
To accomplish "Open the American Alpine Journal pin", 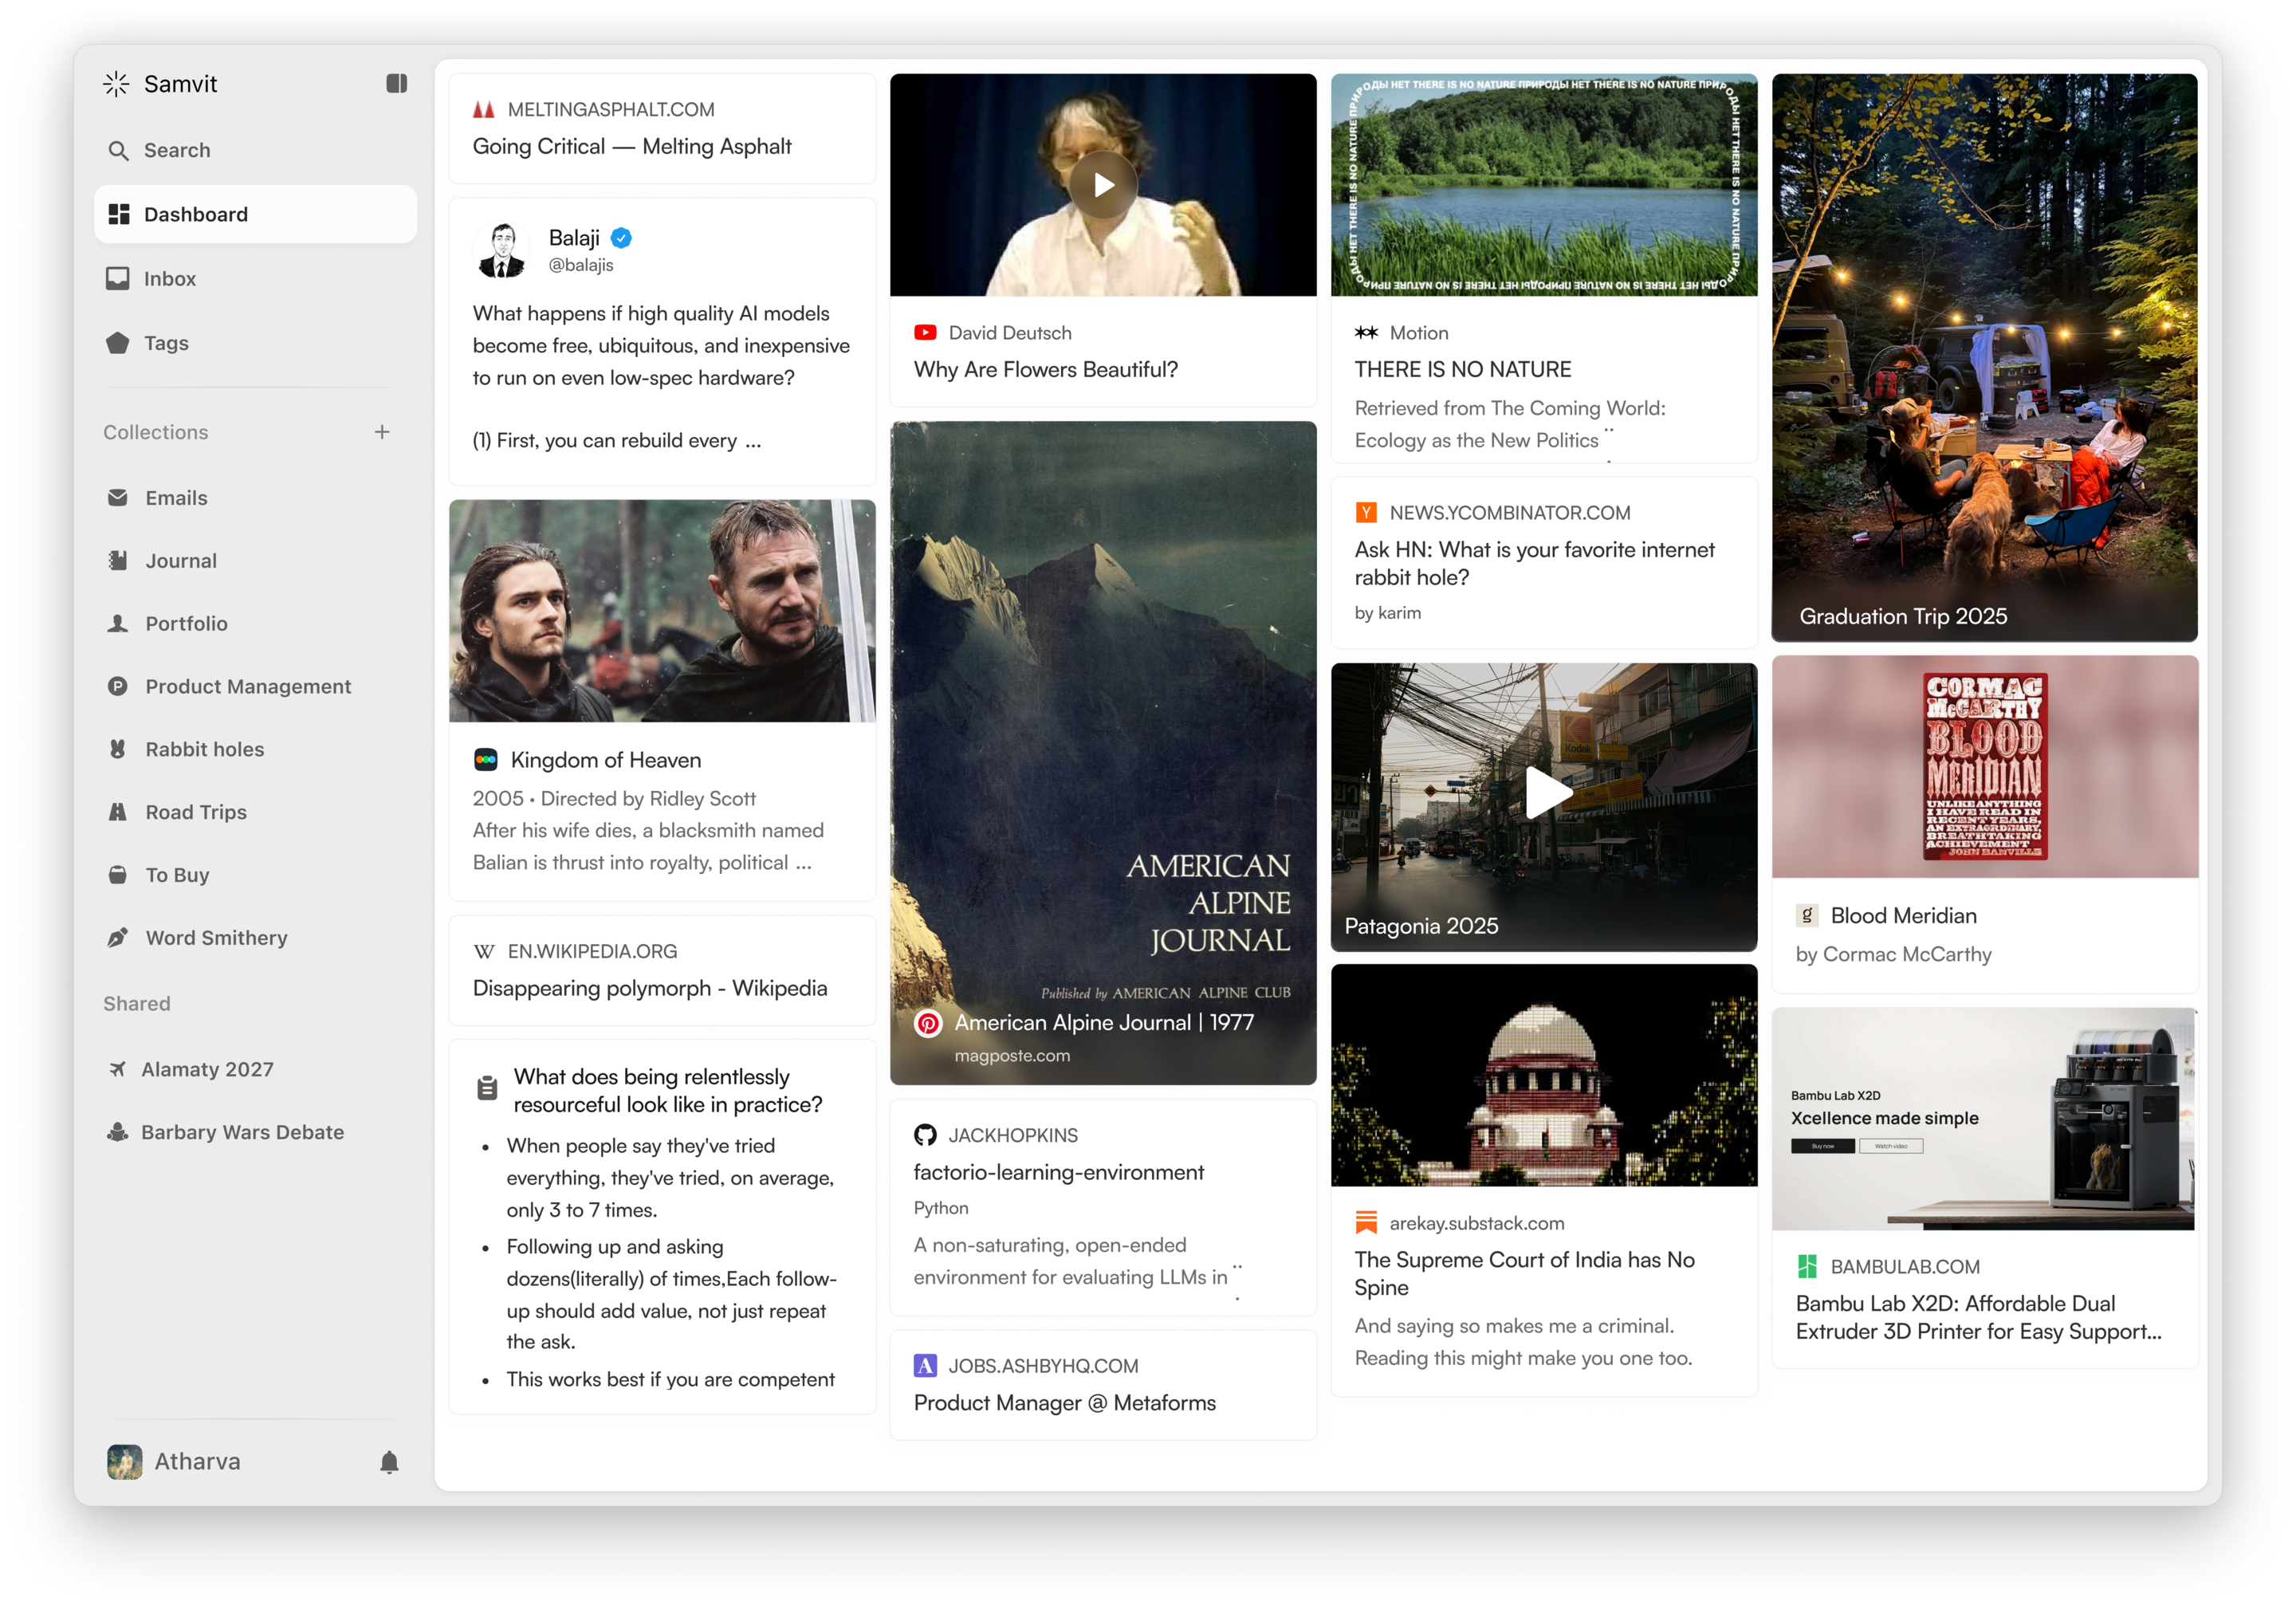I will pyautogui.click(x=1104, y=754).
